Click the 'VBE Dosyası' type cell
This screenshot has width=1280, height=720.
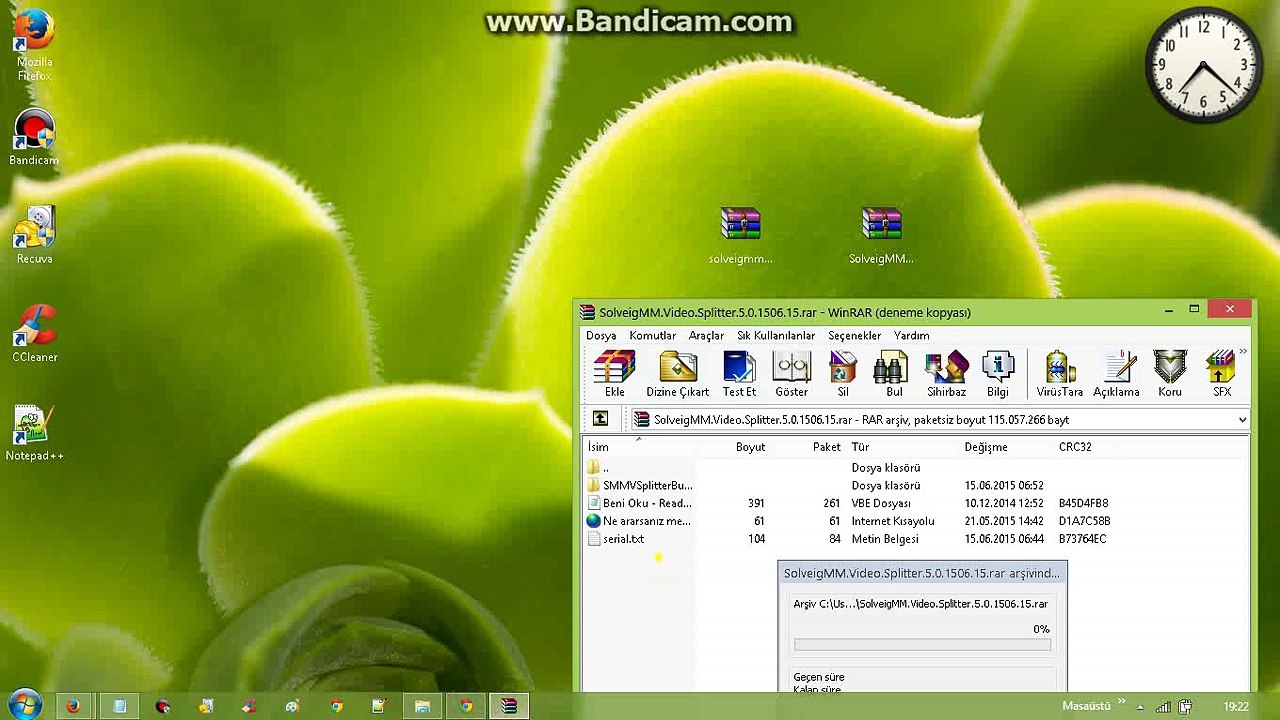(881, 504)
